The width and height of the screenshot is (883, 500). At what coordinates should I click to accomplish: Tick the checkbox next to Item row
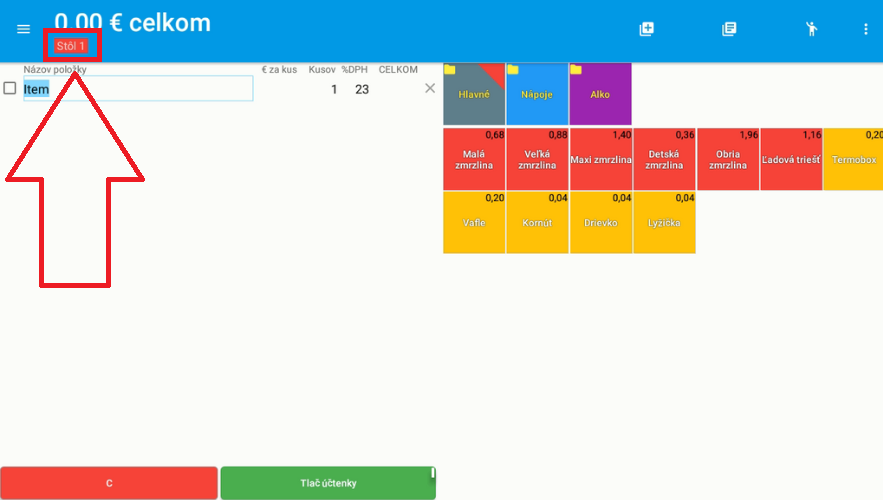(10, 89)
